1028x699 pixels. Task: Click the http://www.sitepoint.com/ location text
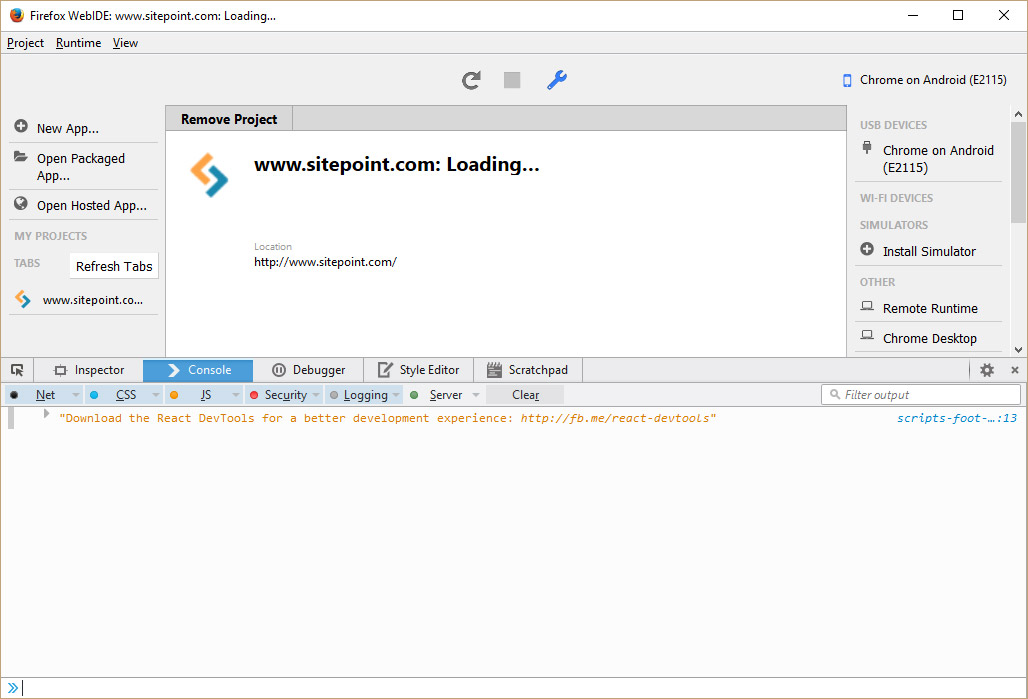click(x=325, y=262)
